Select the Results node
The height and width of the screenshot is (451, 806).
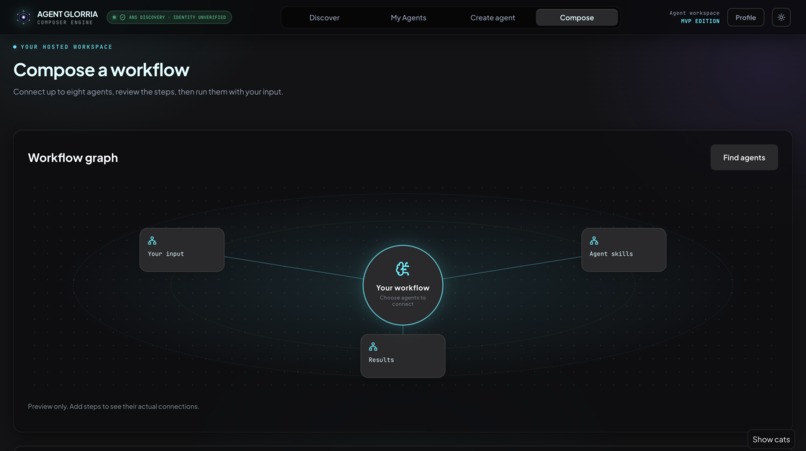click(402, 356)
